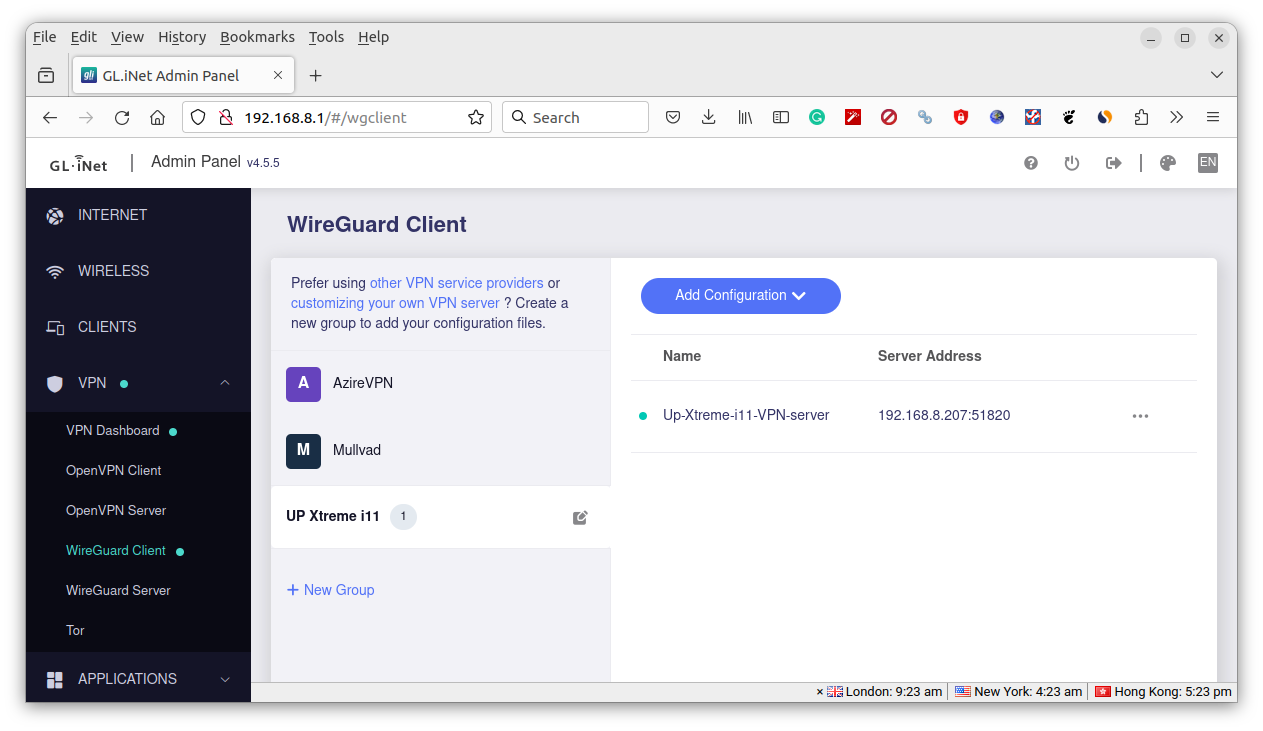Open the Pocket save icon

(673, 117)
